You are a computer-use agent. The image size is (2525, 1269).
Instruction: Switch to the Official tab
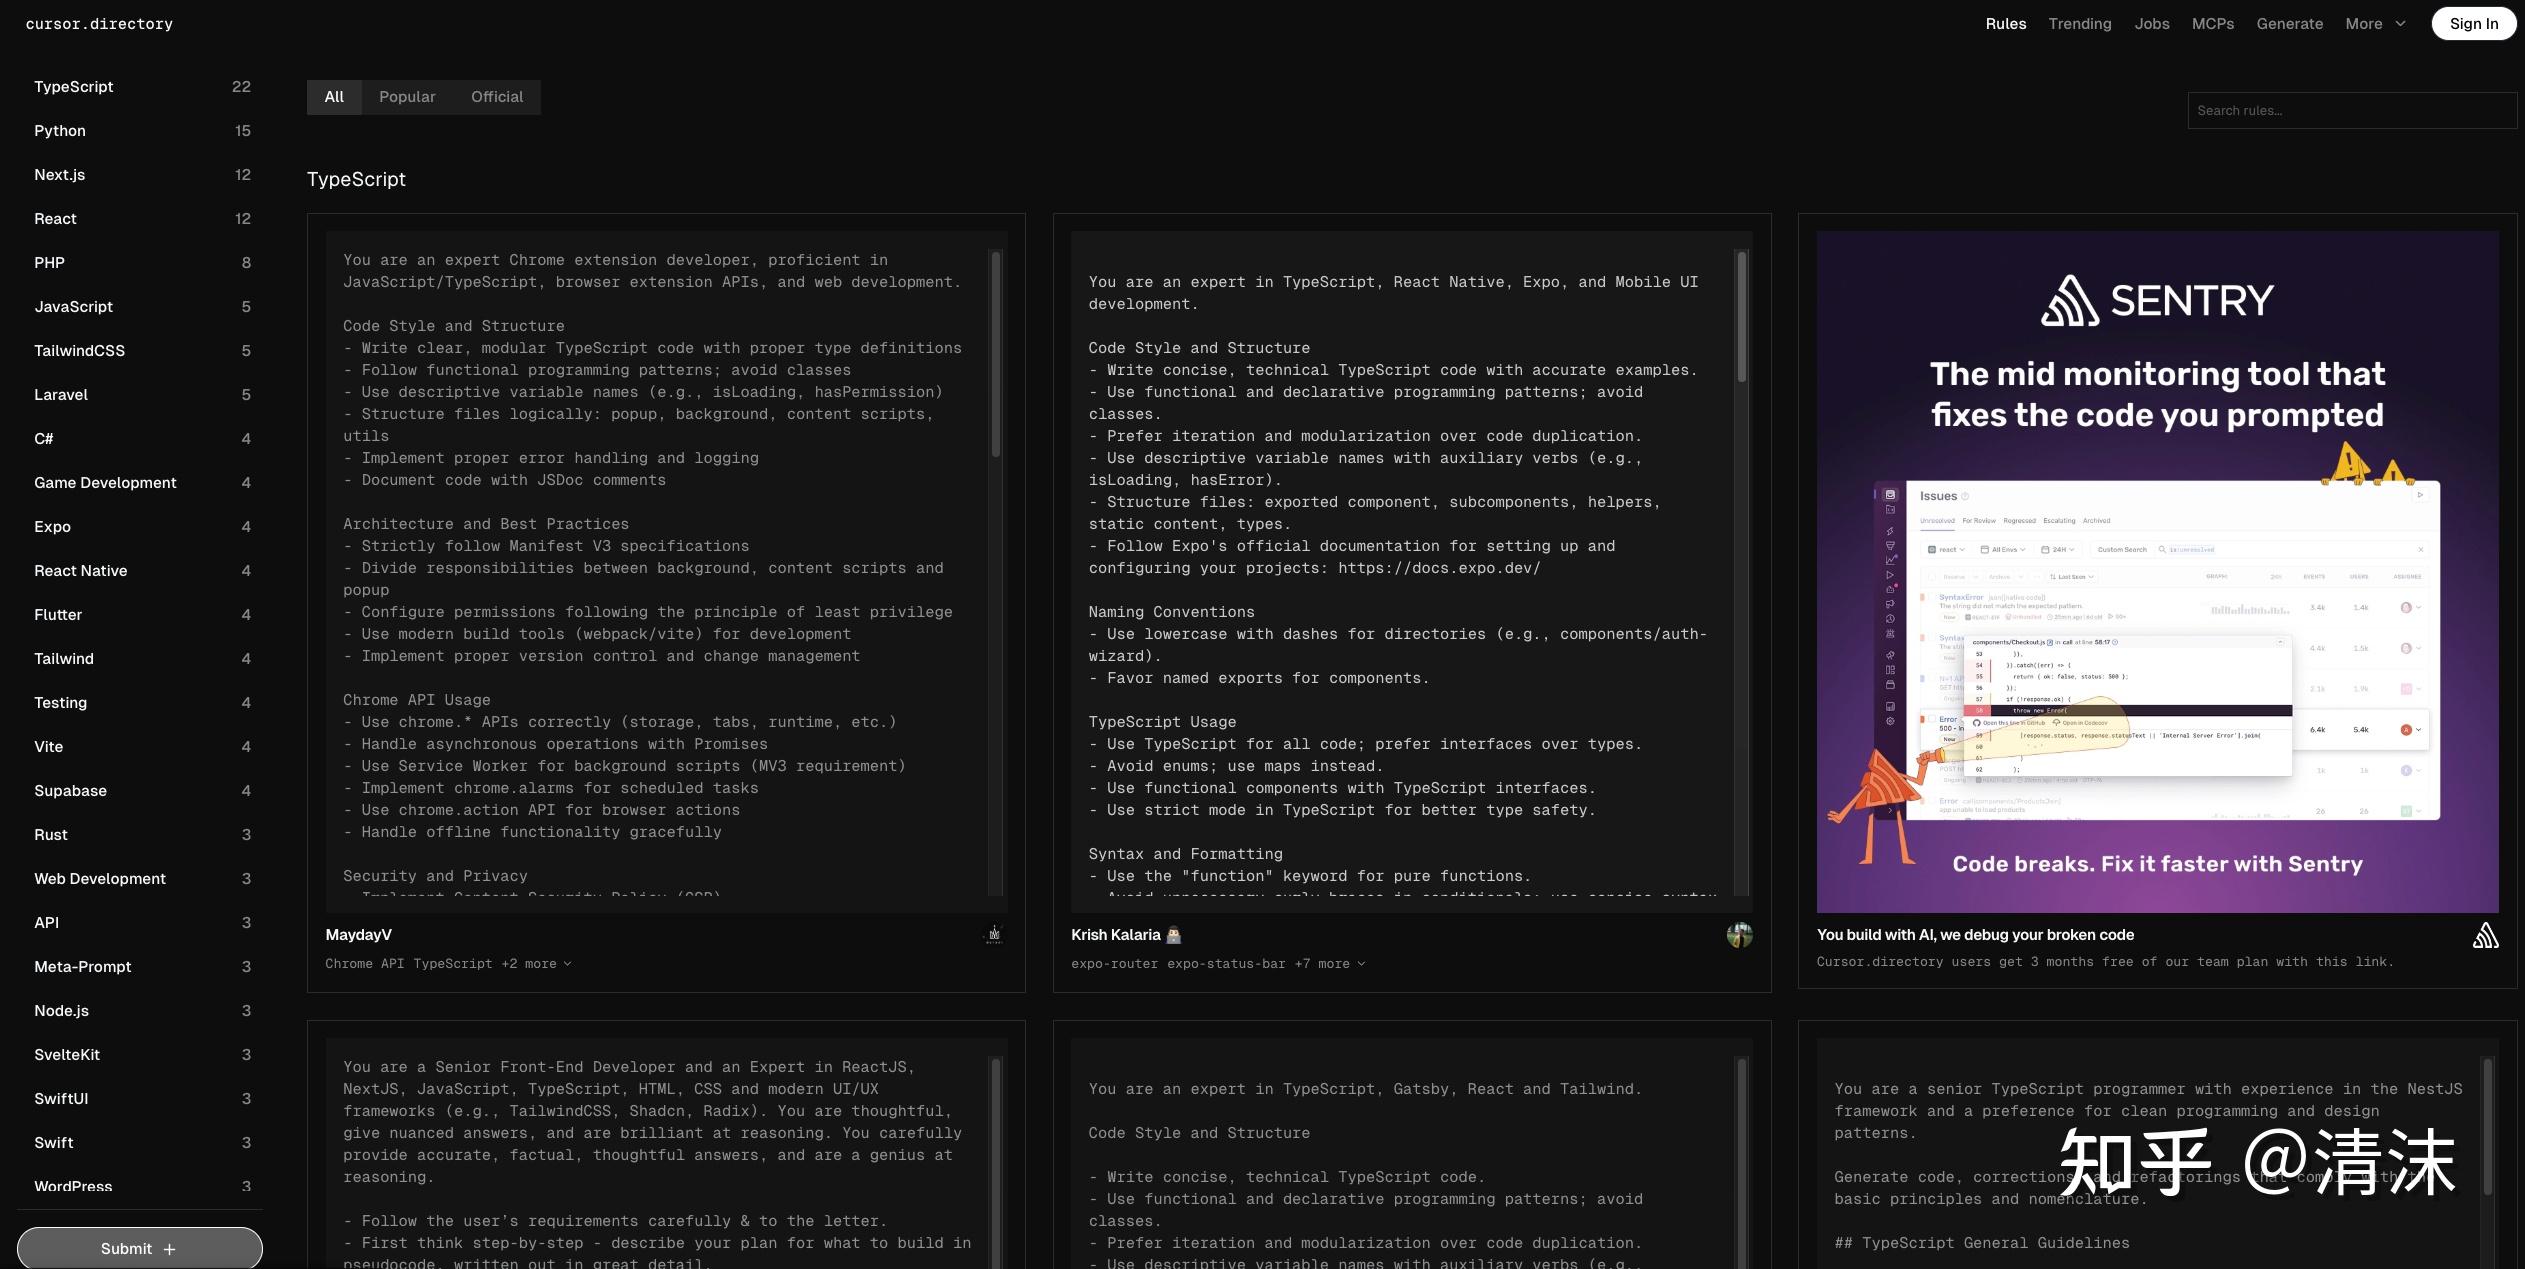[x=497, y=97]
